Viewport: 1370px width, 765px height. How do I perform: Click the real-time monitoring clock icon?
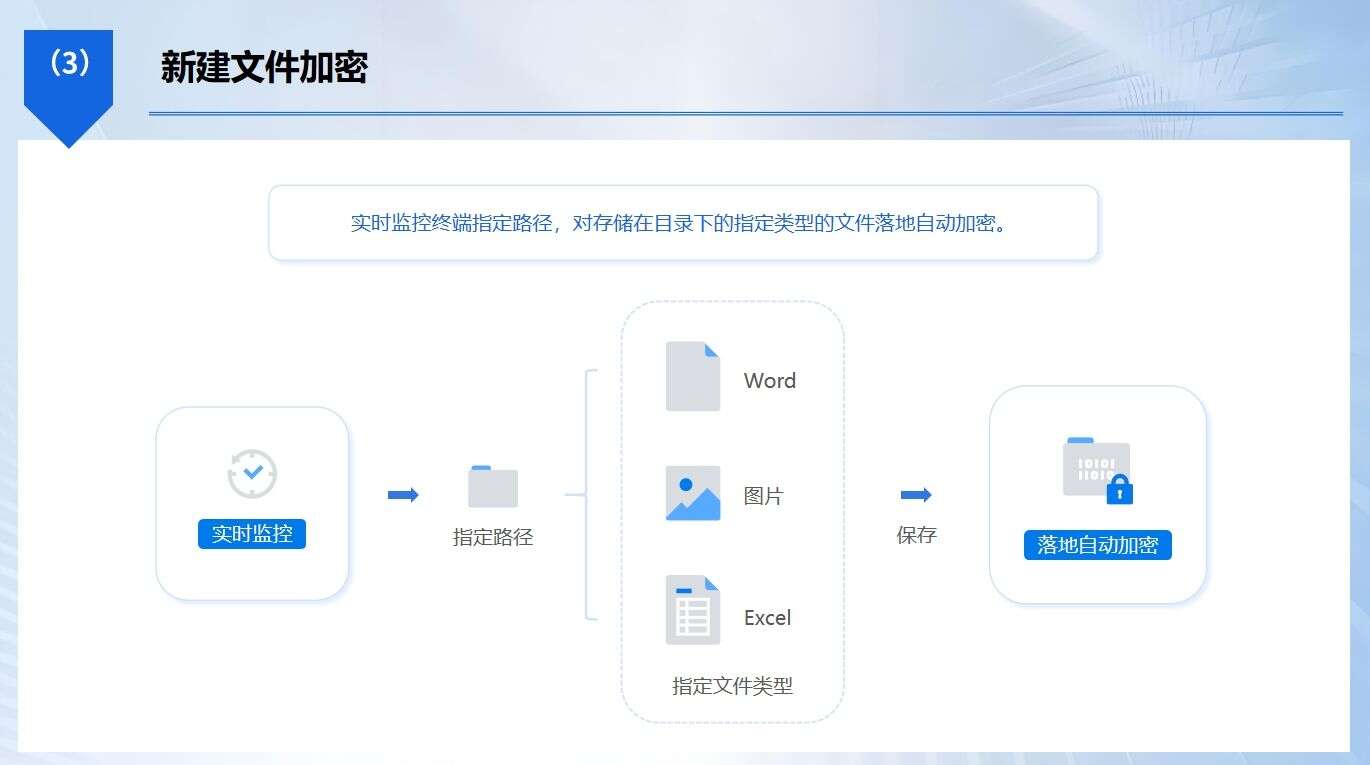click(251, 474)
